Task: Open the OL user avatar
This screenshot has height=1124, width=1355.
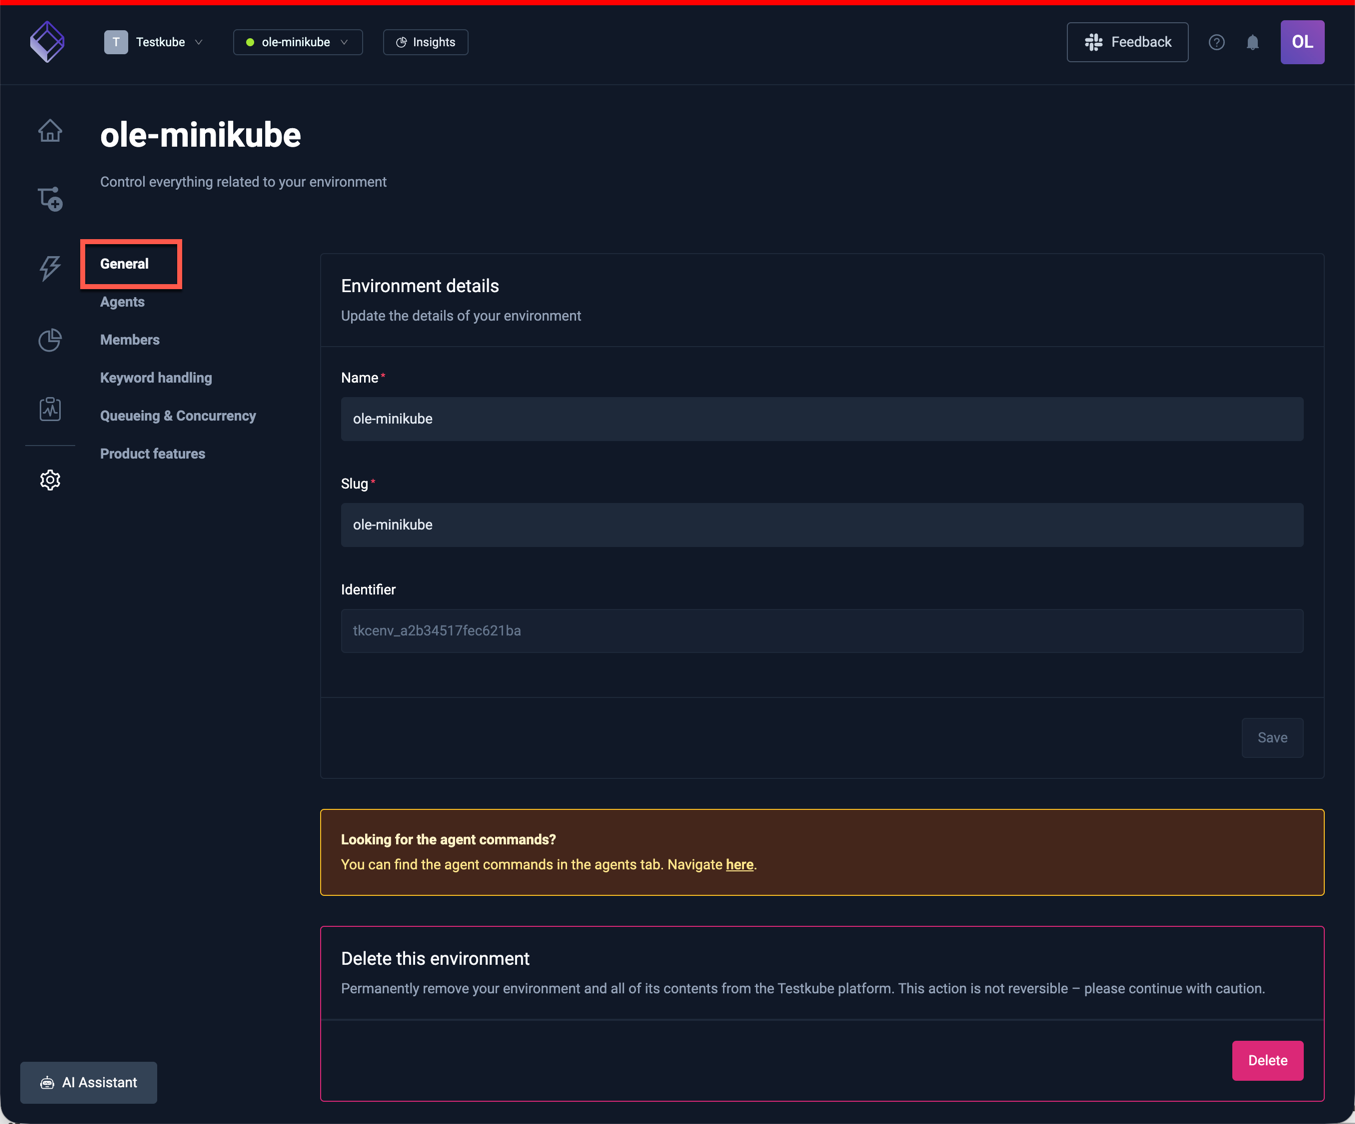Action: [1302, 42]
